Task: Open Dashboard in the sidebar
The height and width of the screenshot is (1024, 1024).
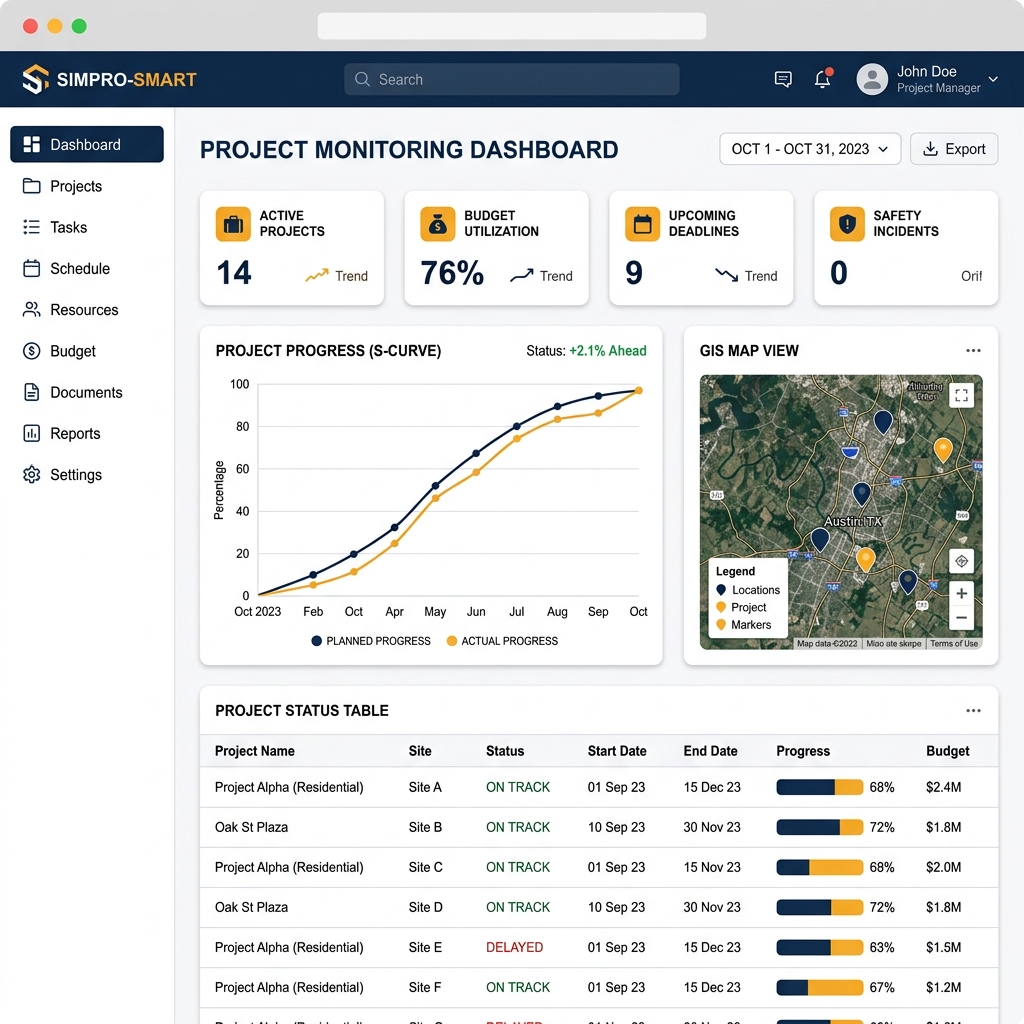Action: point(87,144)
